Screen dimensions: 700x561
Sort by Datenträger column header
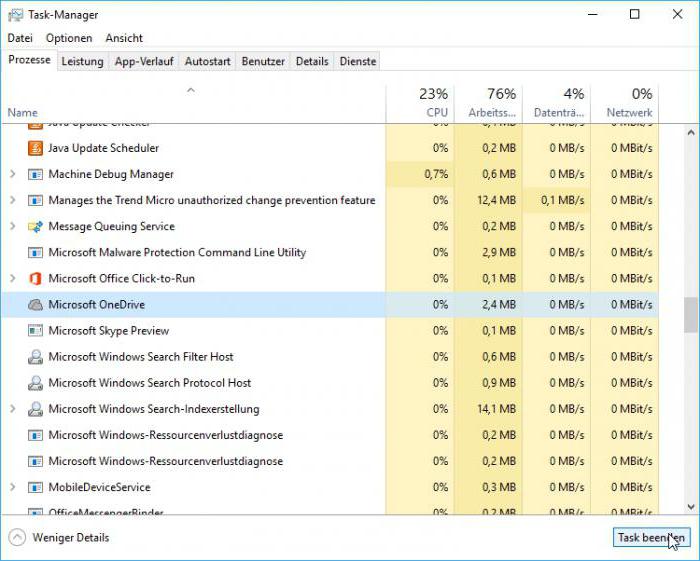[556, 104]
